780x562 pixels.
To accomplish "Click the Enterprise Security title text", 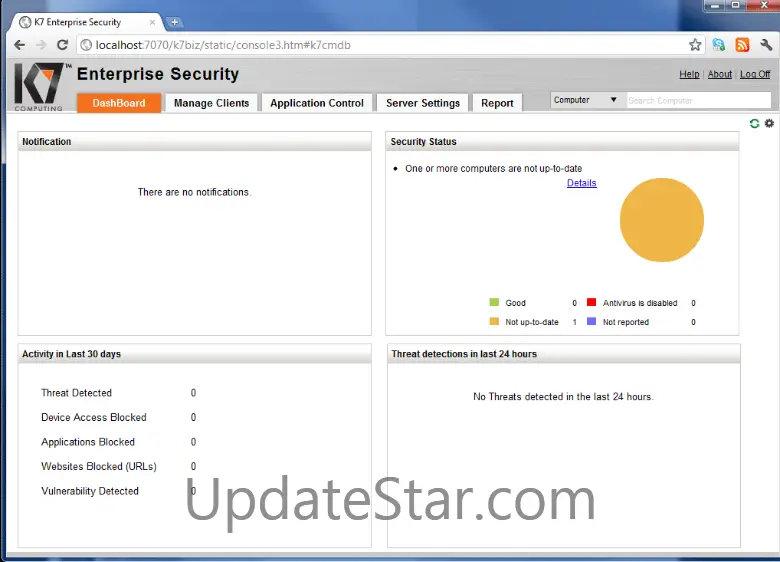I will click(158, 74).
